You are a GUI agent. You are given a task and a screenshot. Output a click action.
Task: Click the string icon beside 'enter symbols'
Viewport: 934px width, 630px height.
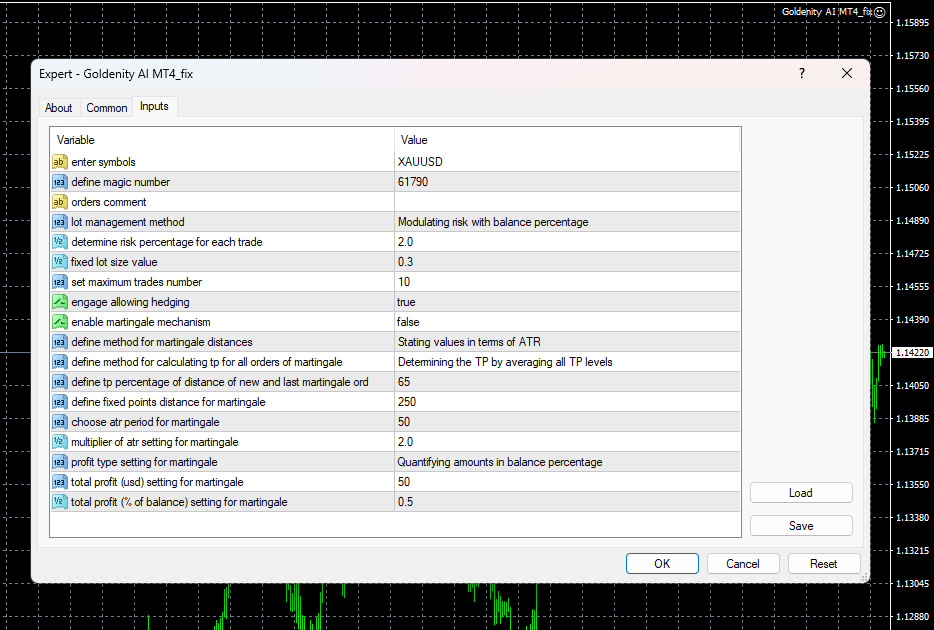[60, 162]
